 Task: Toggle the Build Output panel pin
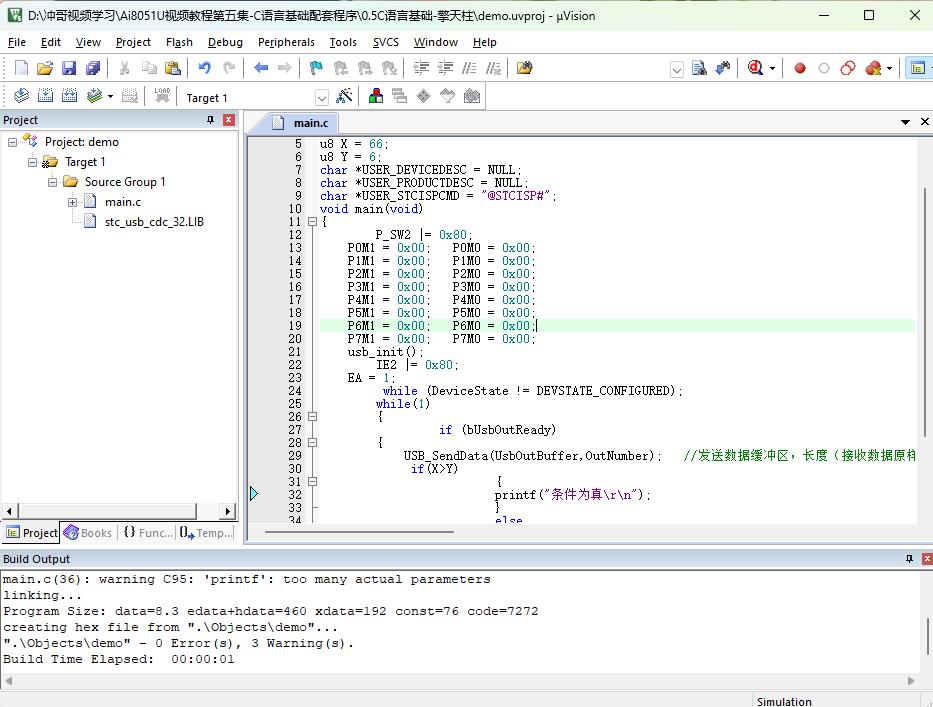tap(909, 558)
